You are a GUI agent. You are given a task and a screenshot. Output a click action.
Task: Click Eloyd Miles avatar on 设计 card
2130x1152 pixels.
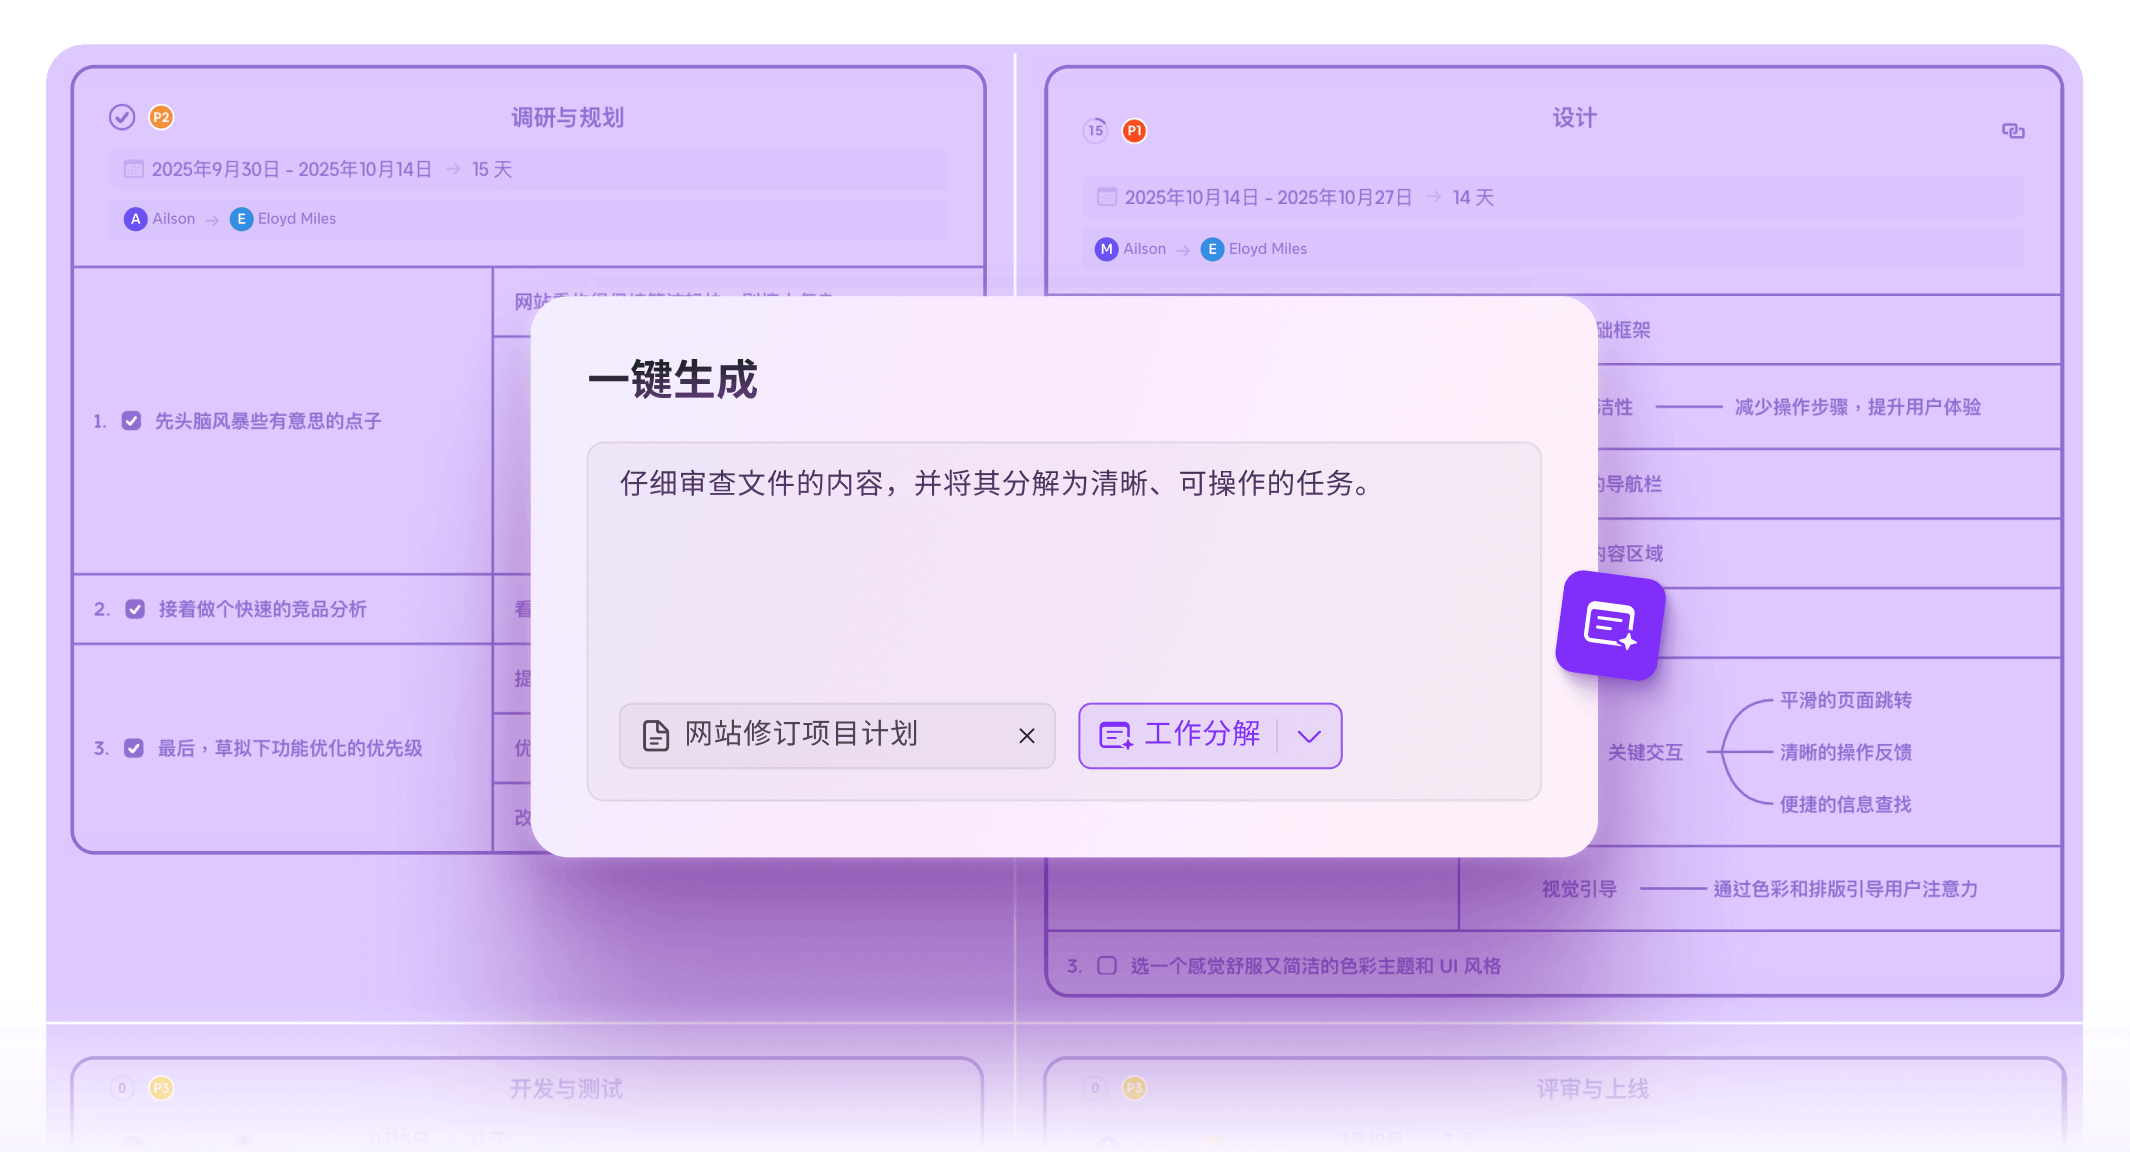[x=1211, y=249]
